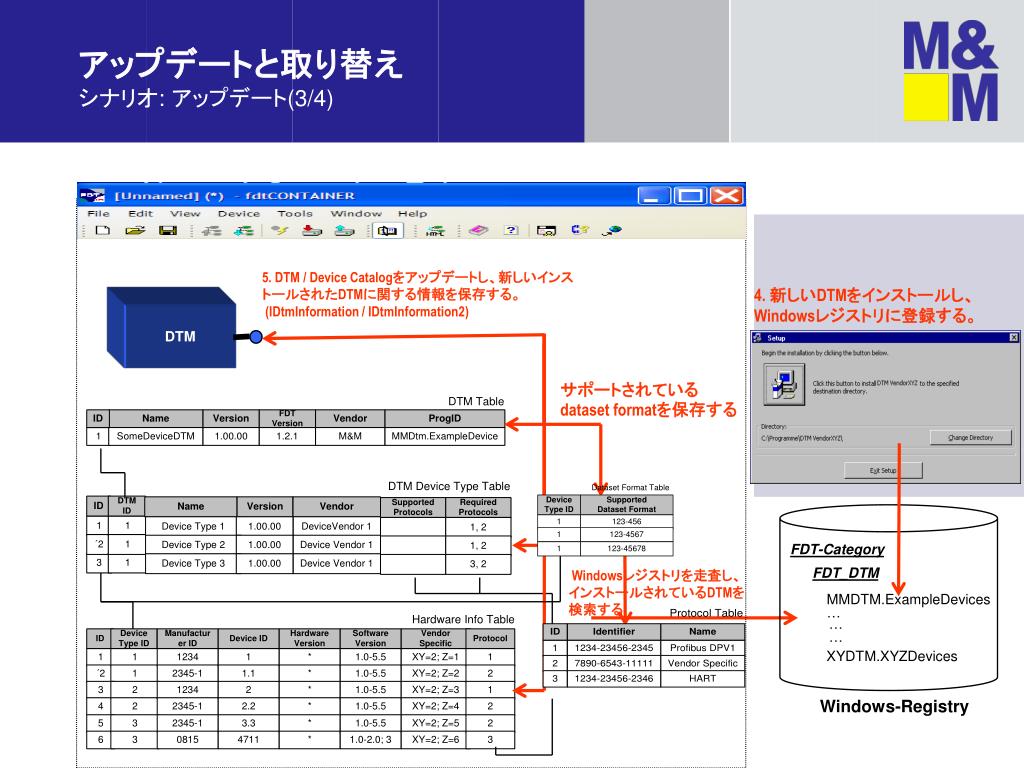This screenshot has width=1024, height=768.
Task: Click the pink book toolbar icon
Action: click(479, 231)
